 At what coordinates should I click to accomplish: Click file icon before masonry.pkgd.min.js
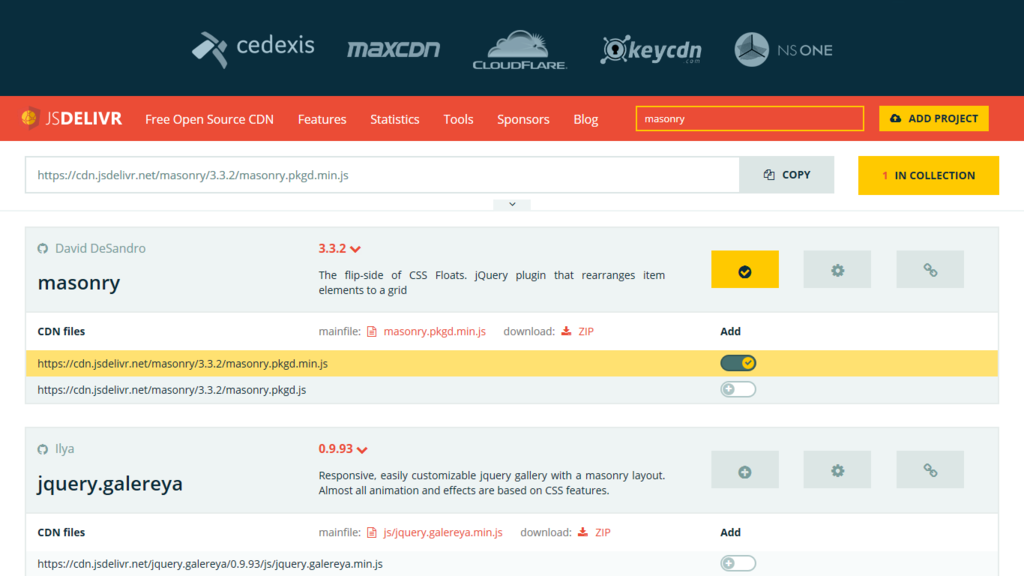(372, 331)
